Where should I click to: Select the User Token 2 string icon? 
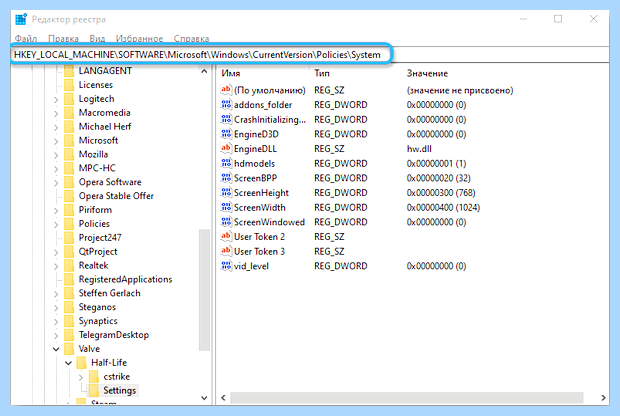click(226, 236)
